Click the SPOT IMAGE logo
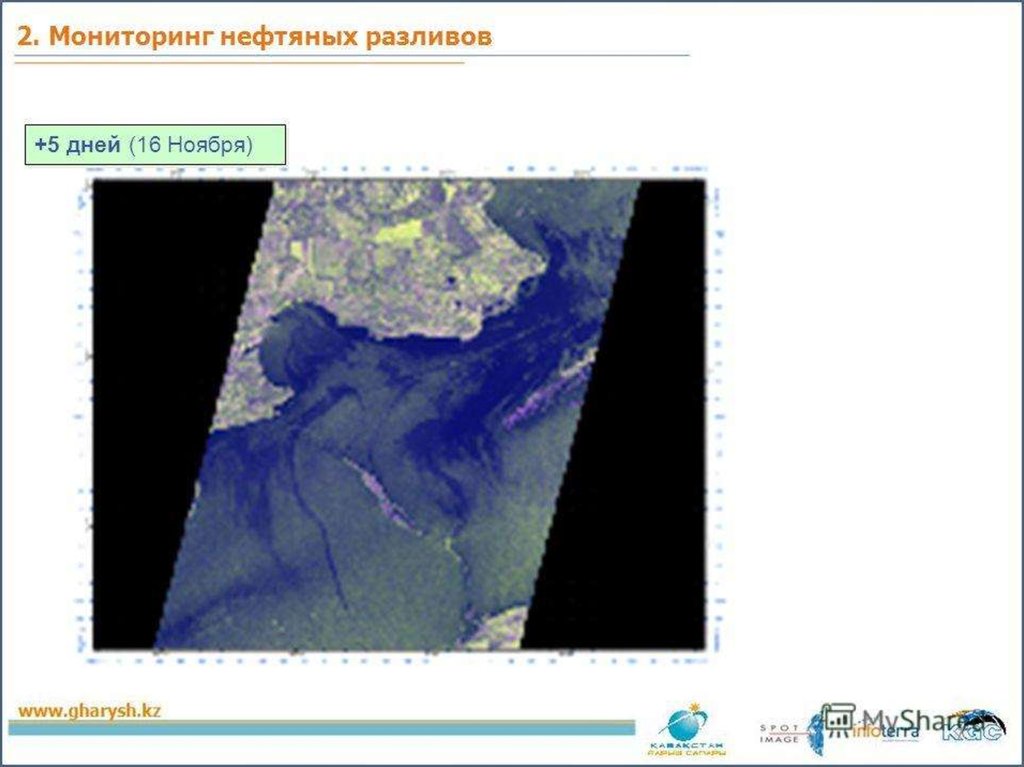This screenshot has height=767, width=1024. pyautogui.click(x=781, y=733)
